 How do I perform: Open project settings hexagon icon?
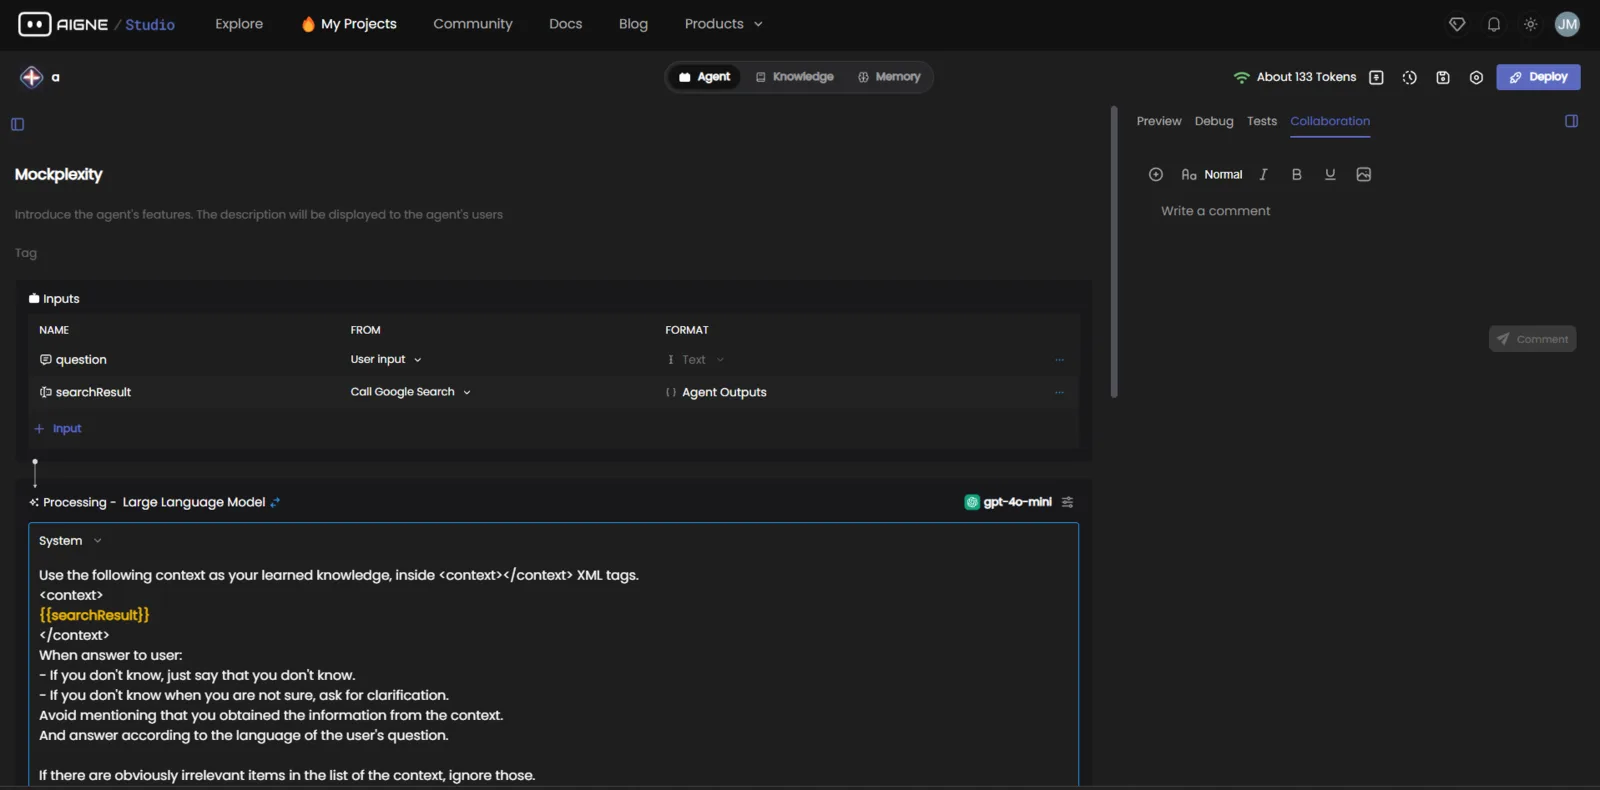pos(1476,77)
